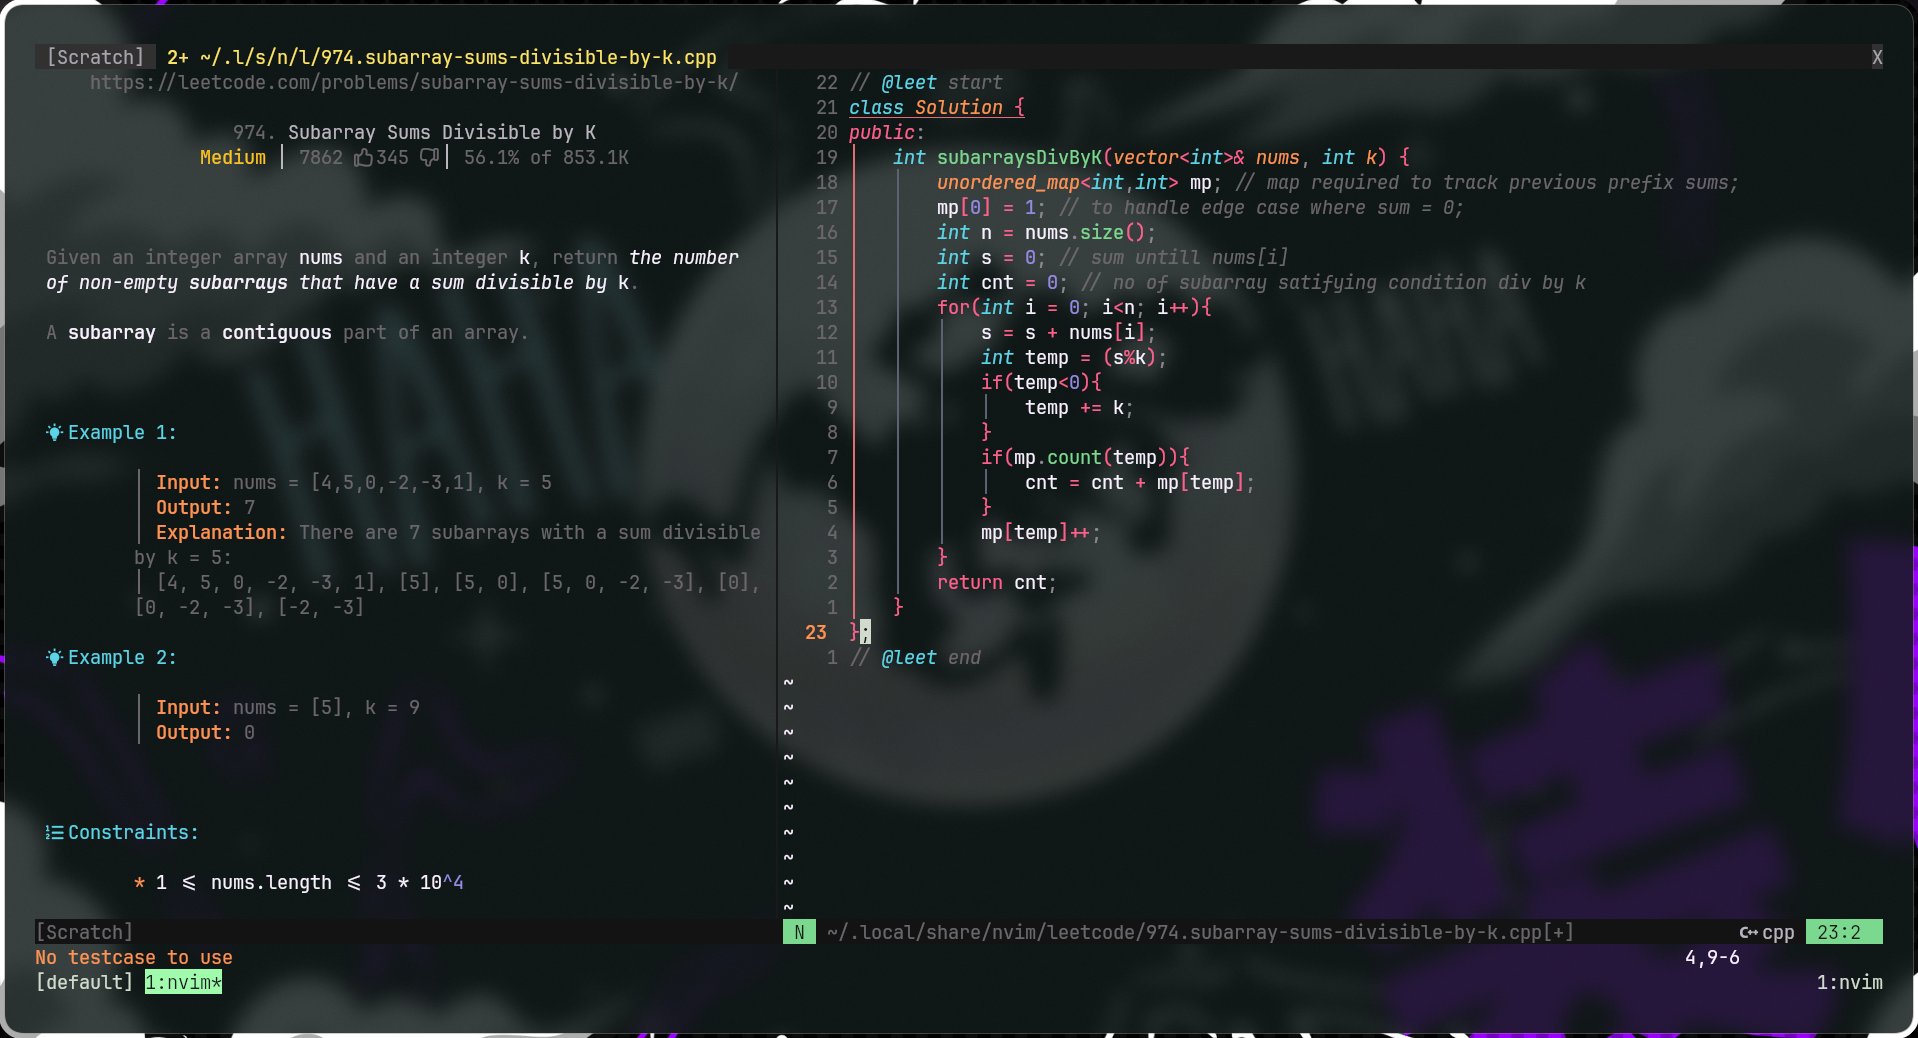Click the lightbulb icon beside Example 2
Viewport: 1918px width, 1038px height.
(54, 658)
